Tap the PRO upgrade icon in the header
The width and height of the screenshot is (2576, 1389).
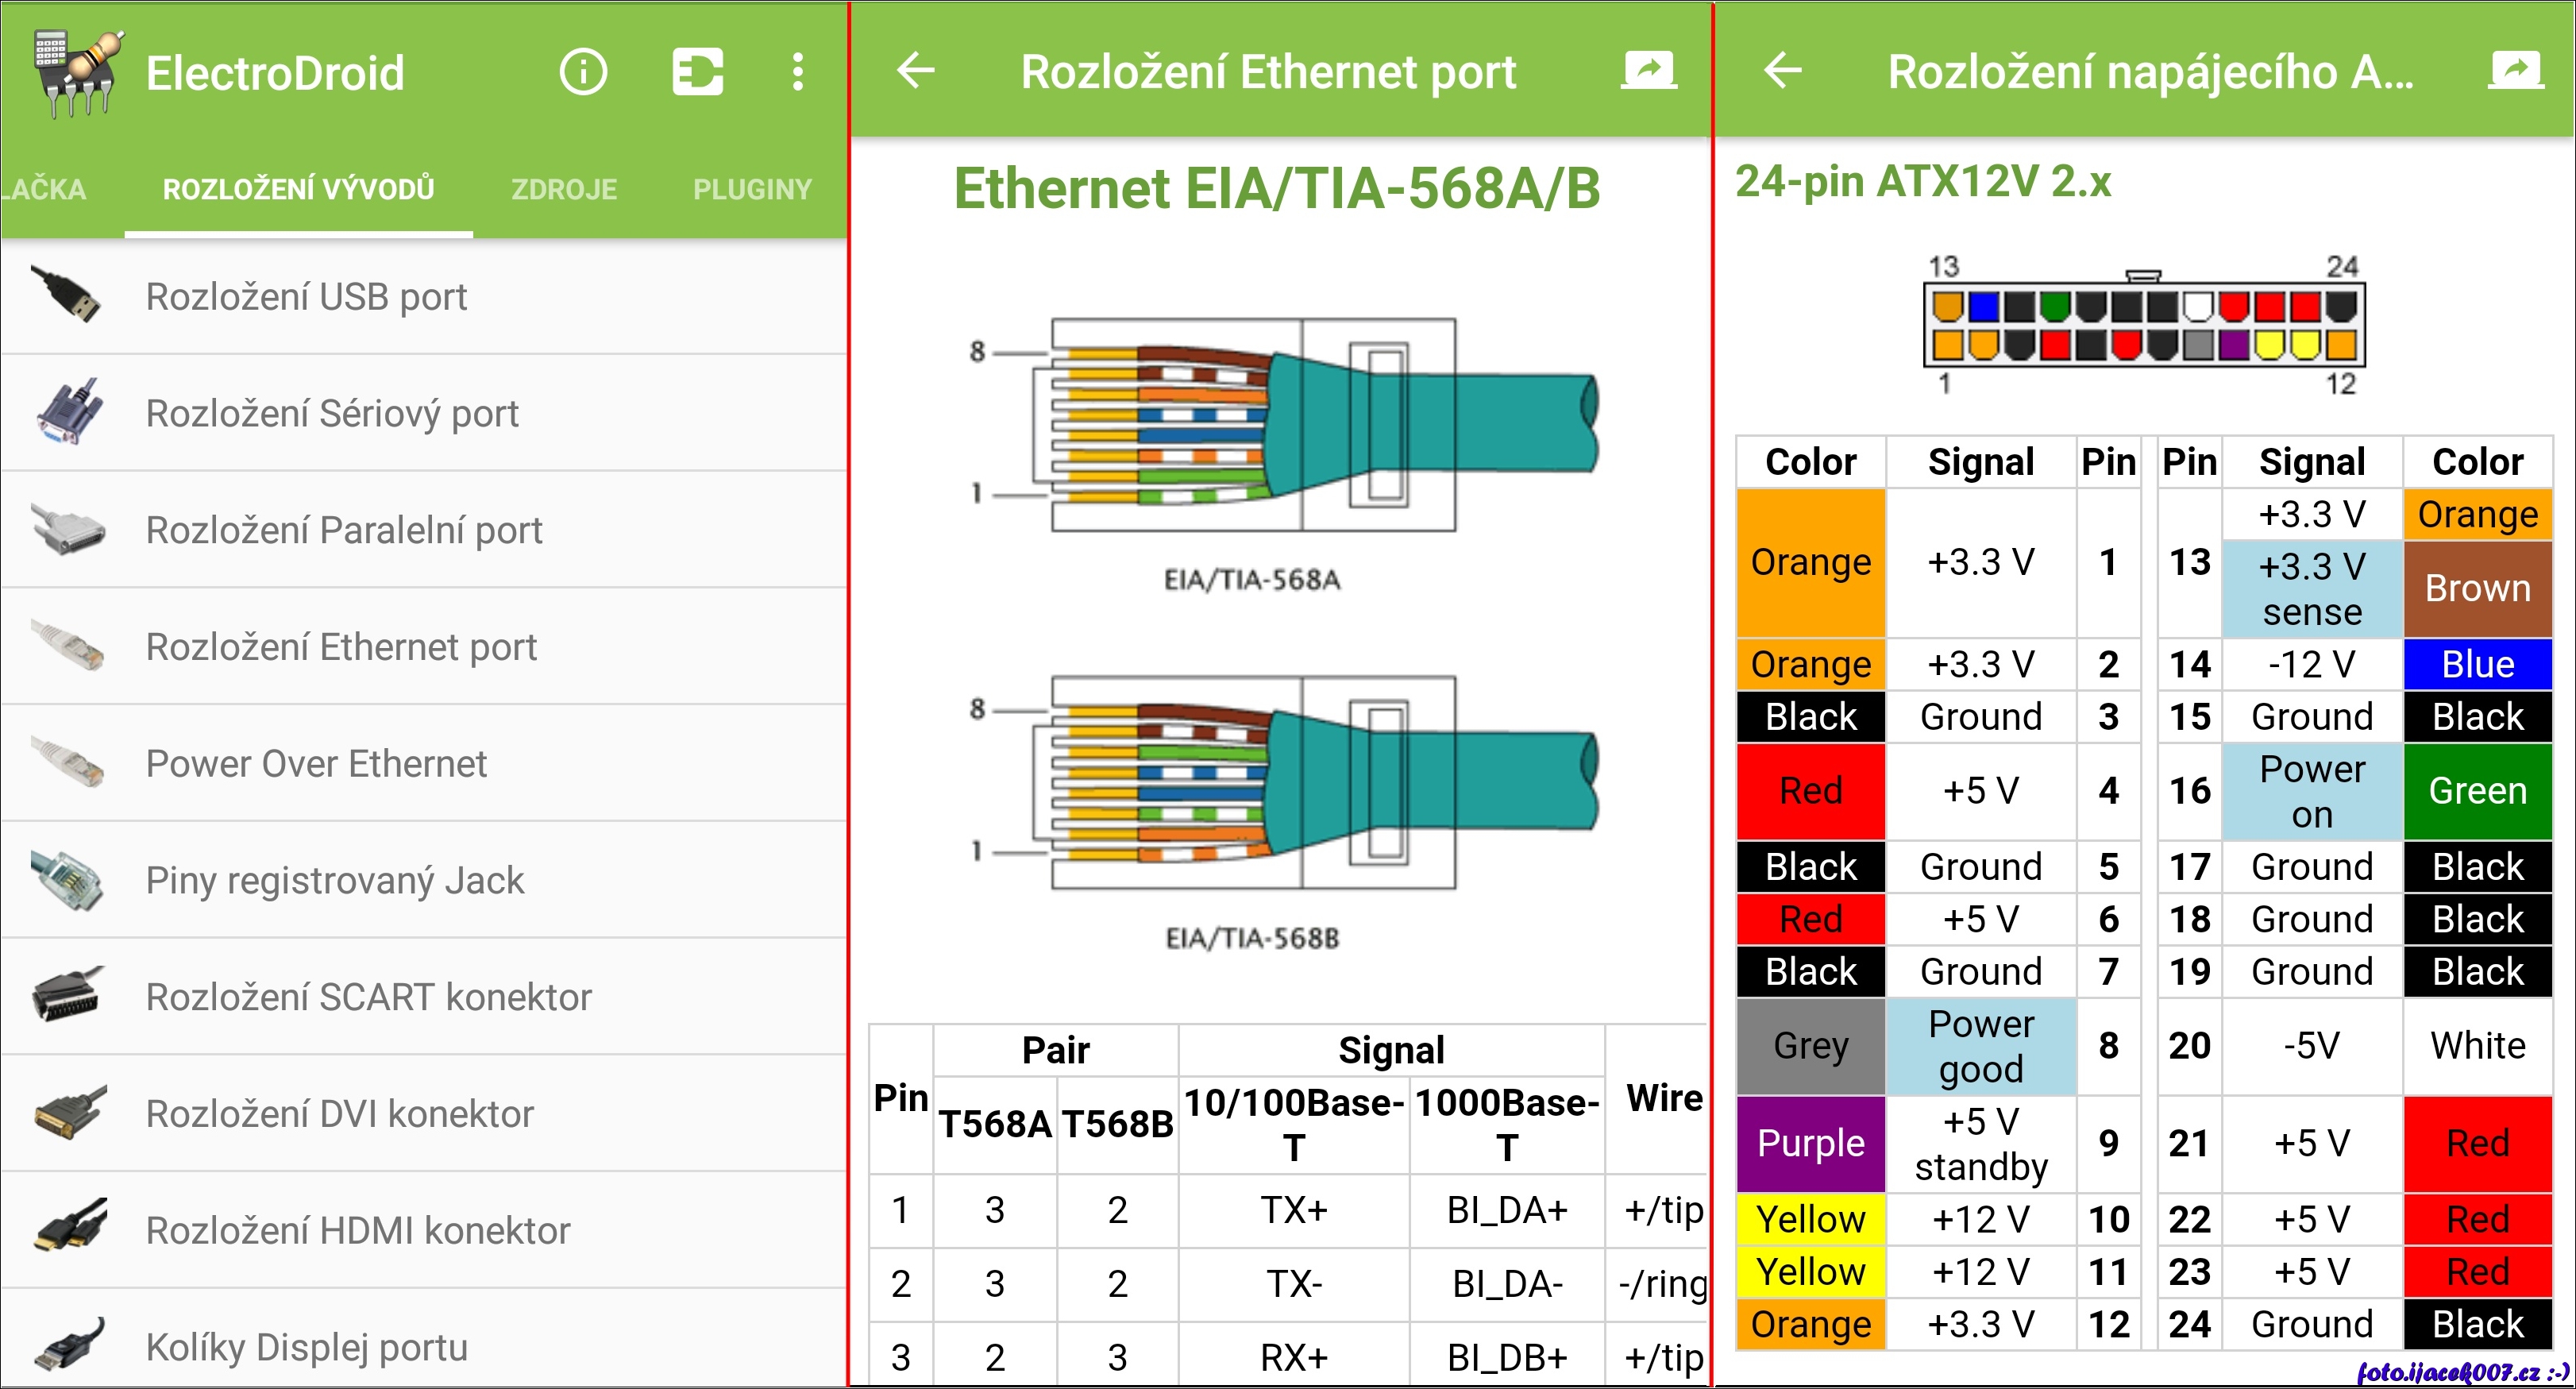click(x=697, y=72)
